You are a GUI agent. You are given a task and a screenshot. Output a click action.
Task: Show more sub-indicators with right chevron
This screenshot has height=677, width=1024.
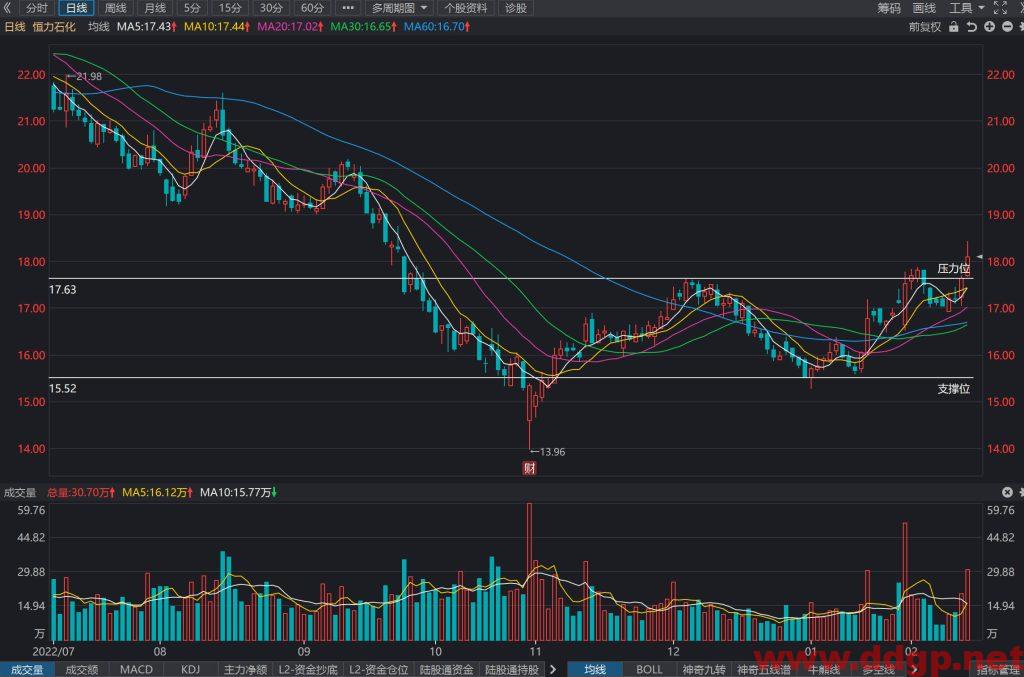(x=553, y=670)
